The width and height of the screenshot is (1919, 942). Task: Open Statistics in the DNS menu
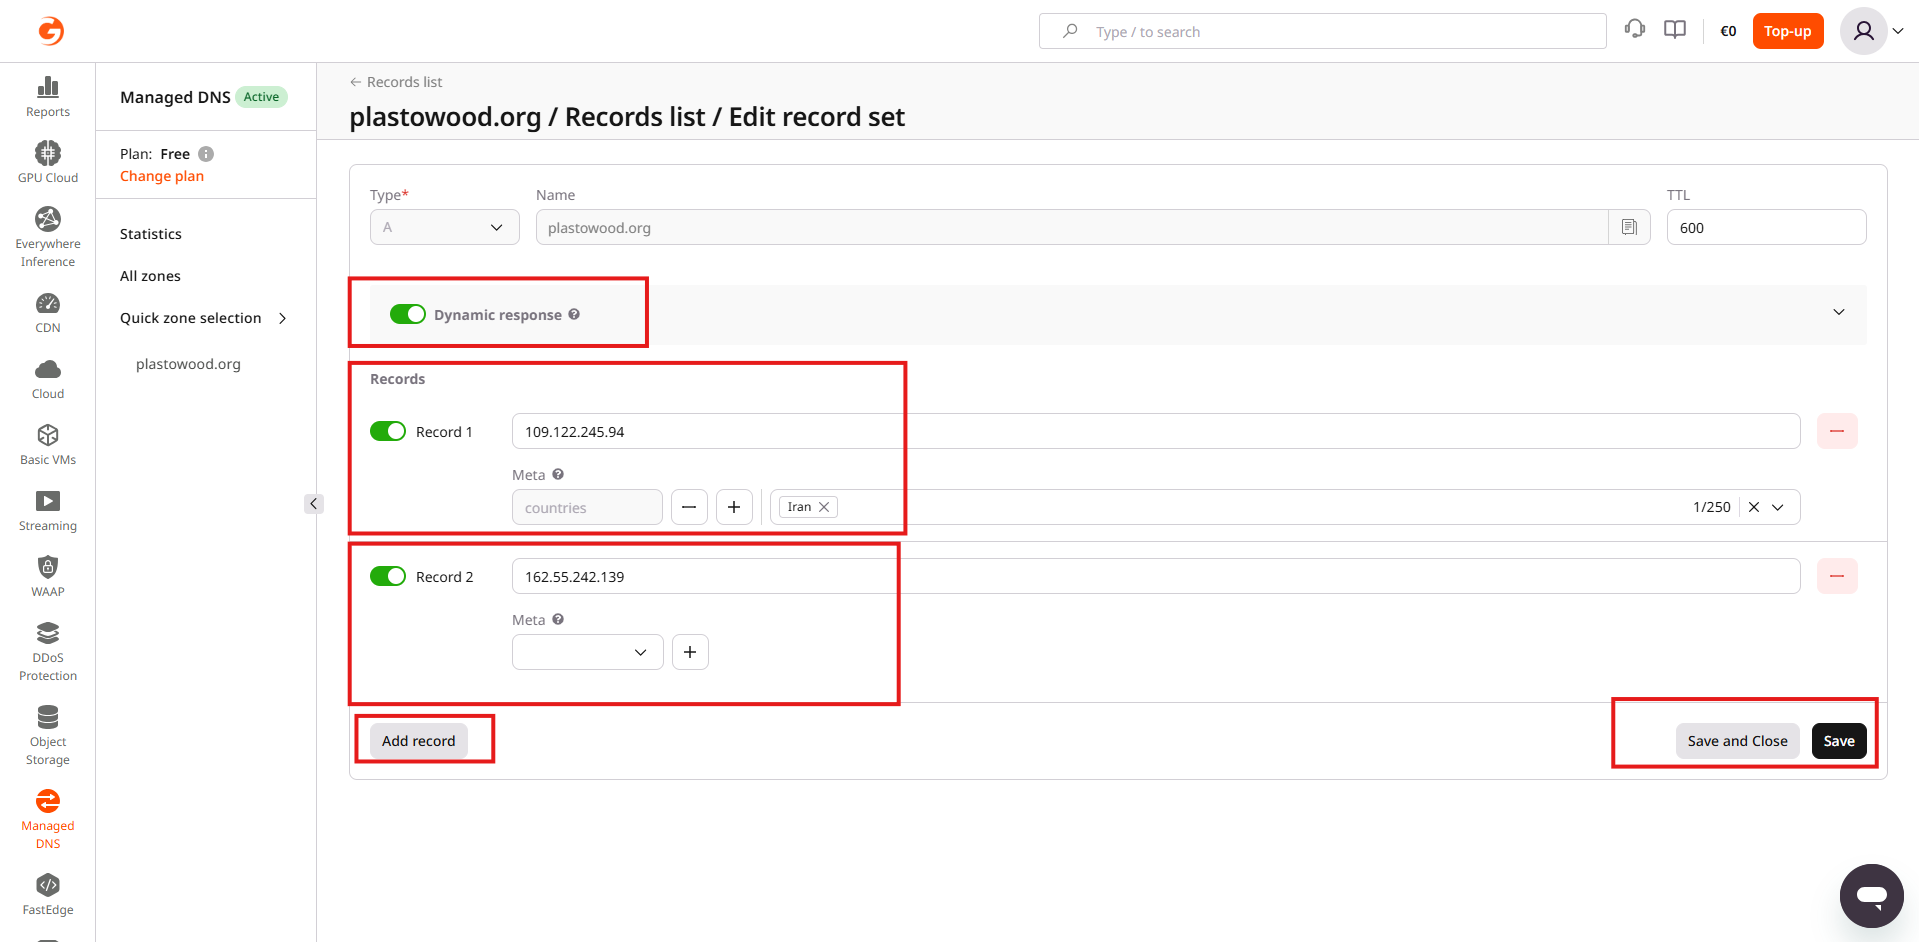tap(151, 234)
